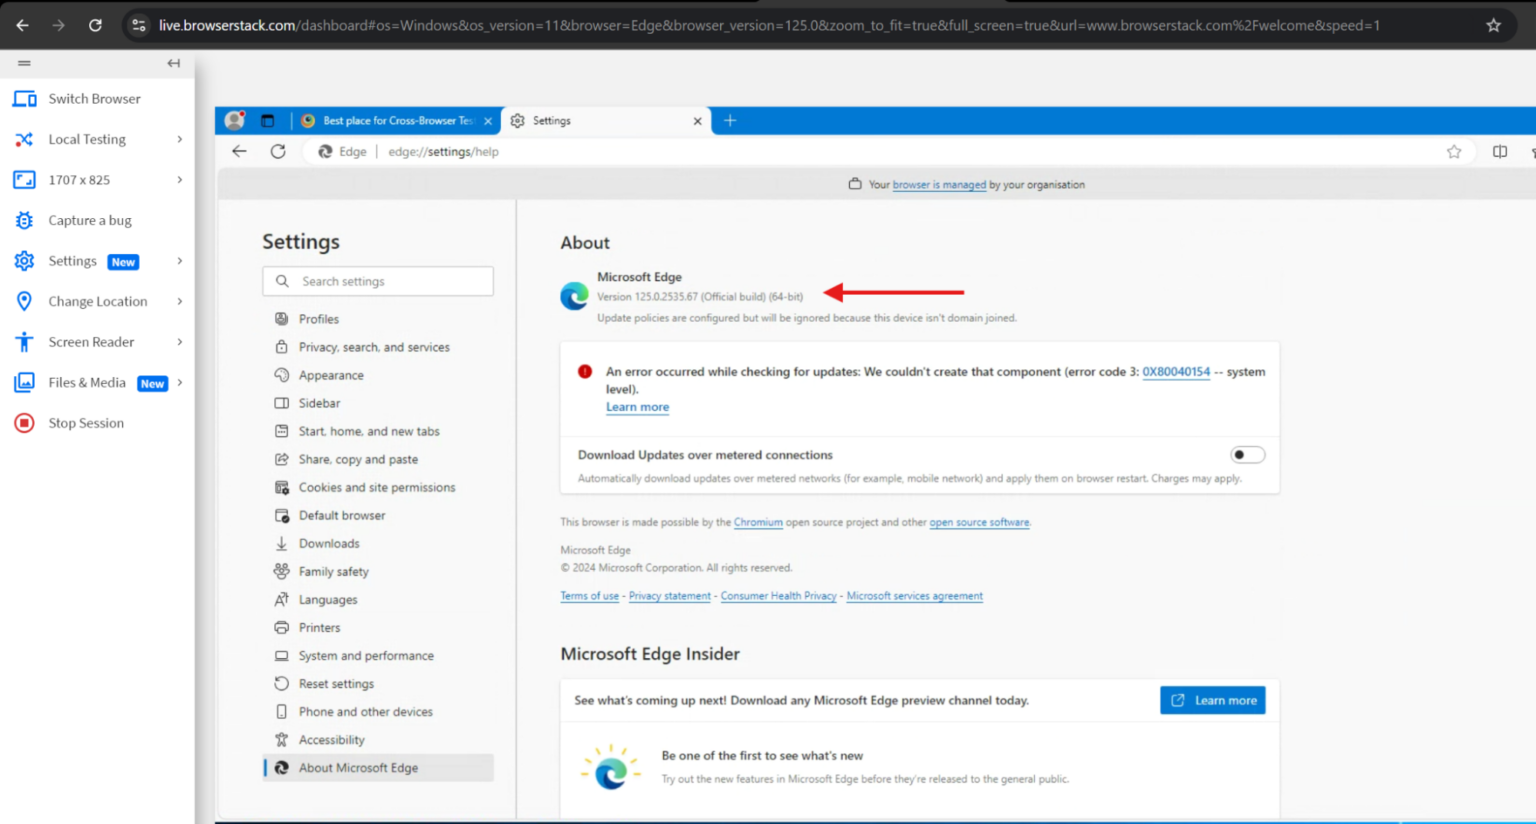The image size is (1536, 824).
Task: Collapse the BrowserStack sidebar
Action: [172, 63]
